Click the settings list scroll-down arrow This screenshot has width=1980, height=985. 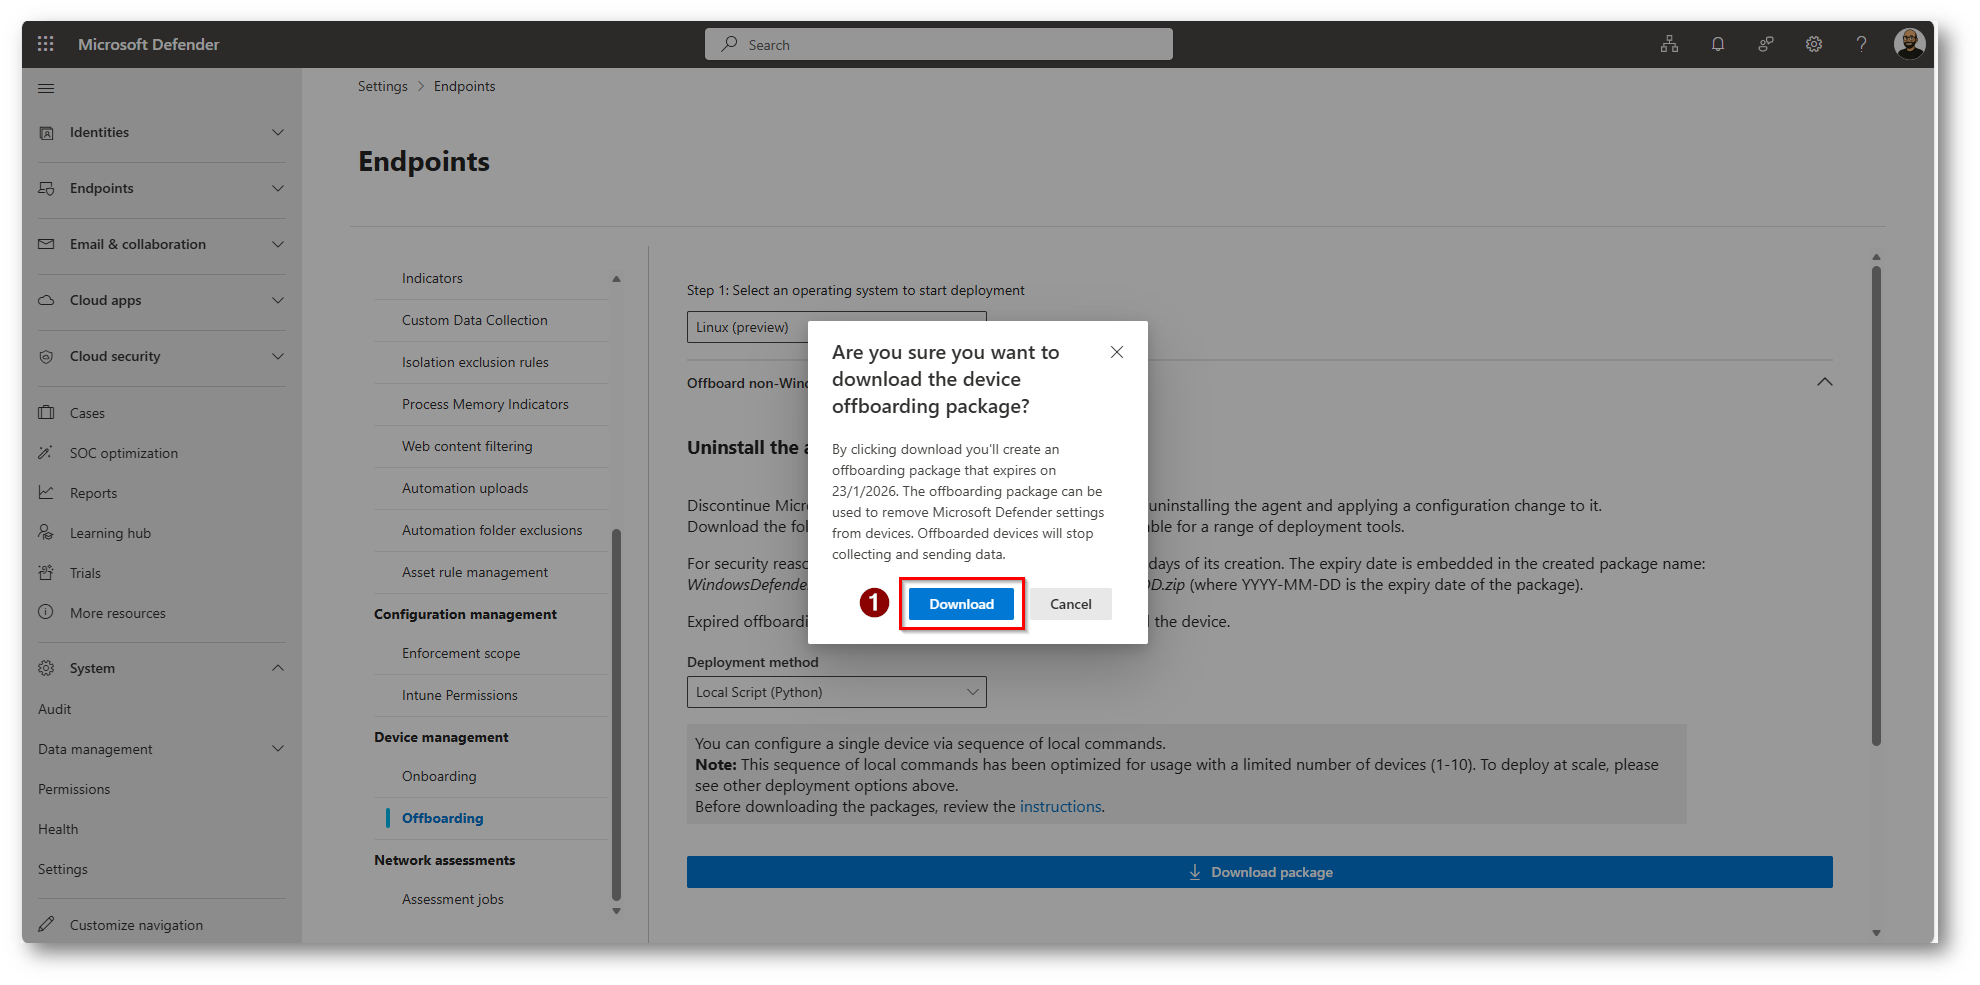click(x=616, y=911)
